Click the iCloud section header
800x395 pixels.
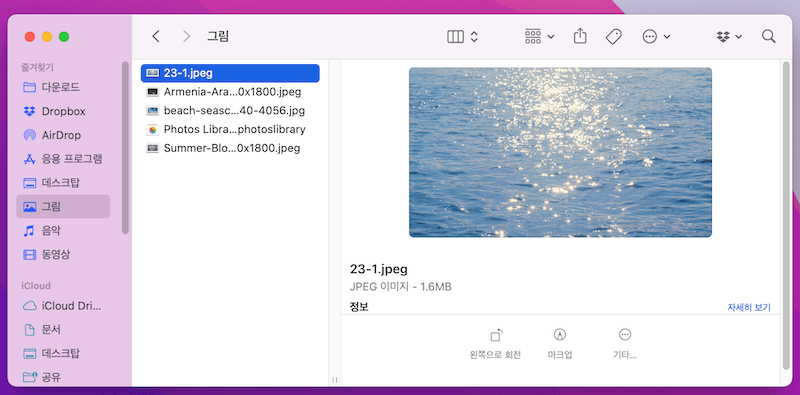coord(36,286)
